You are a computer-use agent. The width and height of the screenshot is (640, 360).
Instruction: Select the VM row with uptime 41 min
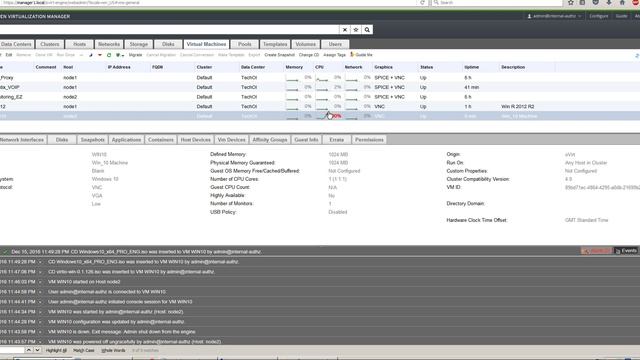(x=320, y=87)
